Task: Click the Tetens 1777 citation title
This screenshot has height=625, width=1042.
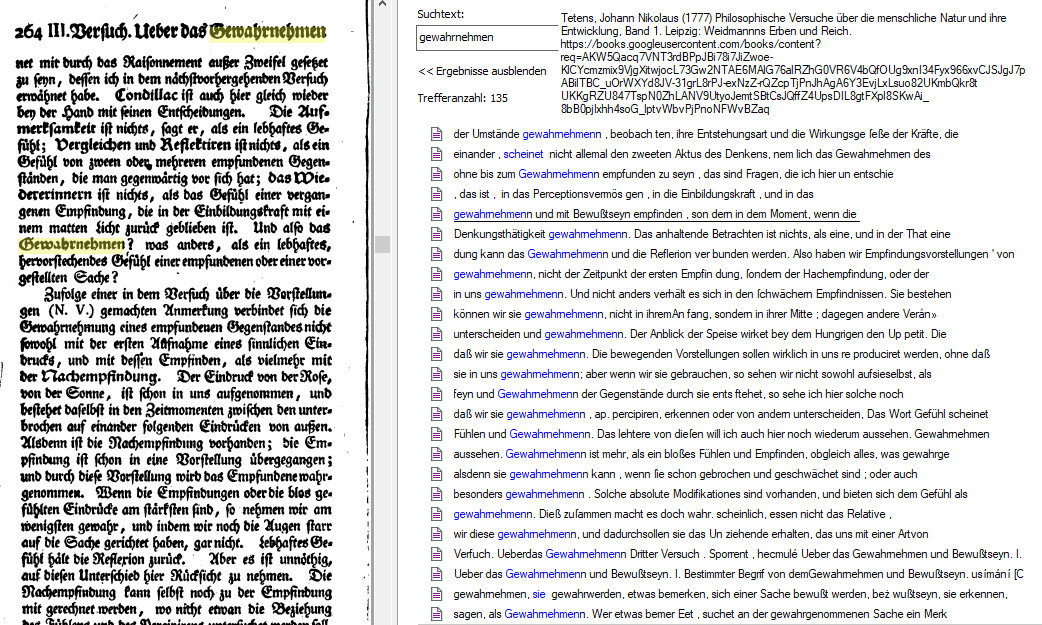Action: pos(783,25)
